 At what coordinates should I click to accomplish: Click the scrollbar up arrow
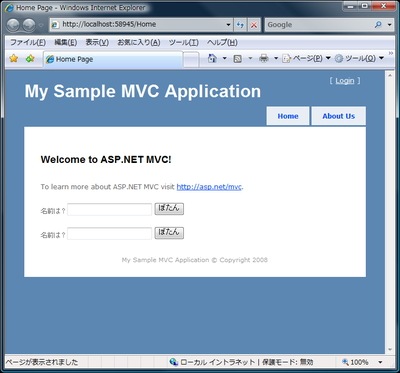[390, 75]
